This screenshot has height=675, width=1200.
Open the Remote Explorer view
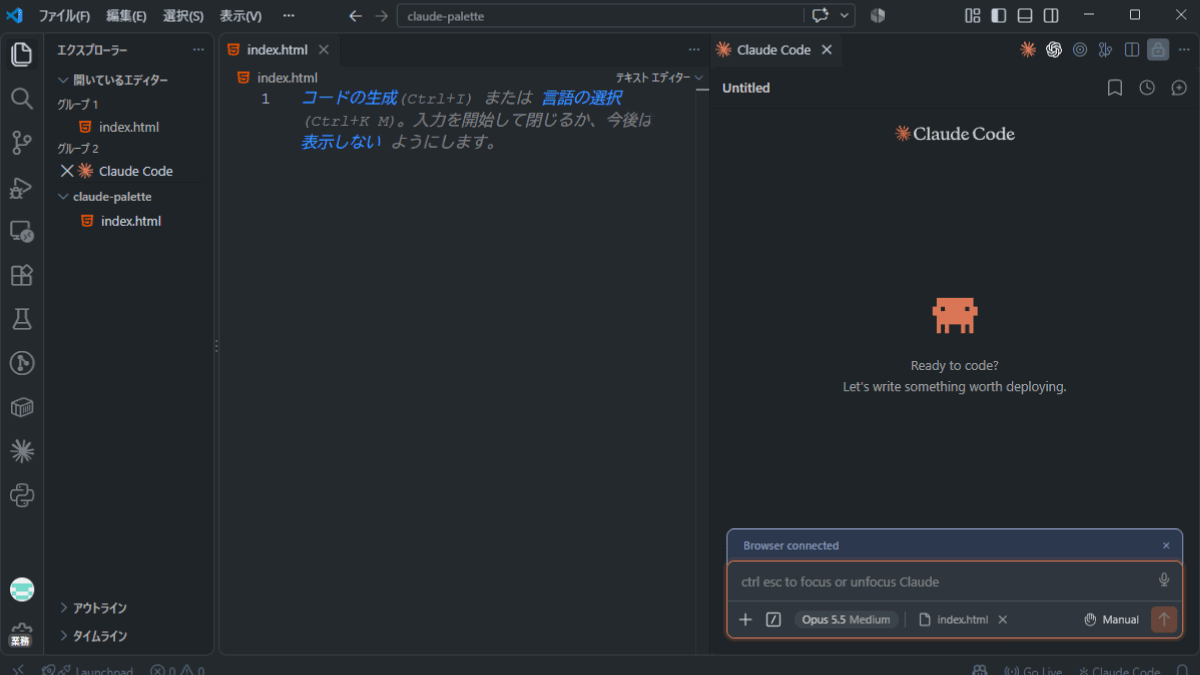tap(22, 231)
